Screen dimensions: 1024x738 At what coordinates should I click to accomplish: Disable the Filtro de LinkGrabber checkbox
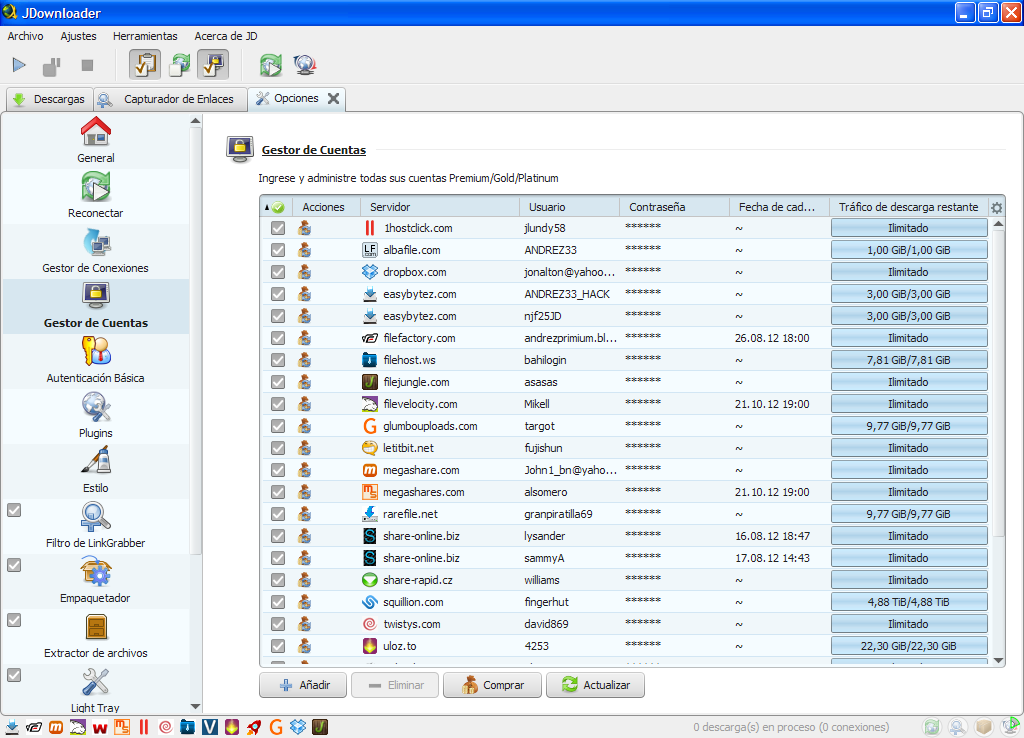14,510
